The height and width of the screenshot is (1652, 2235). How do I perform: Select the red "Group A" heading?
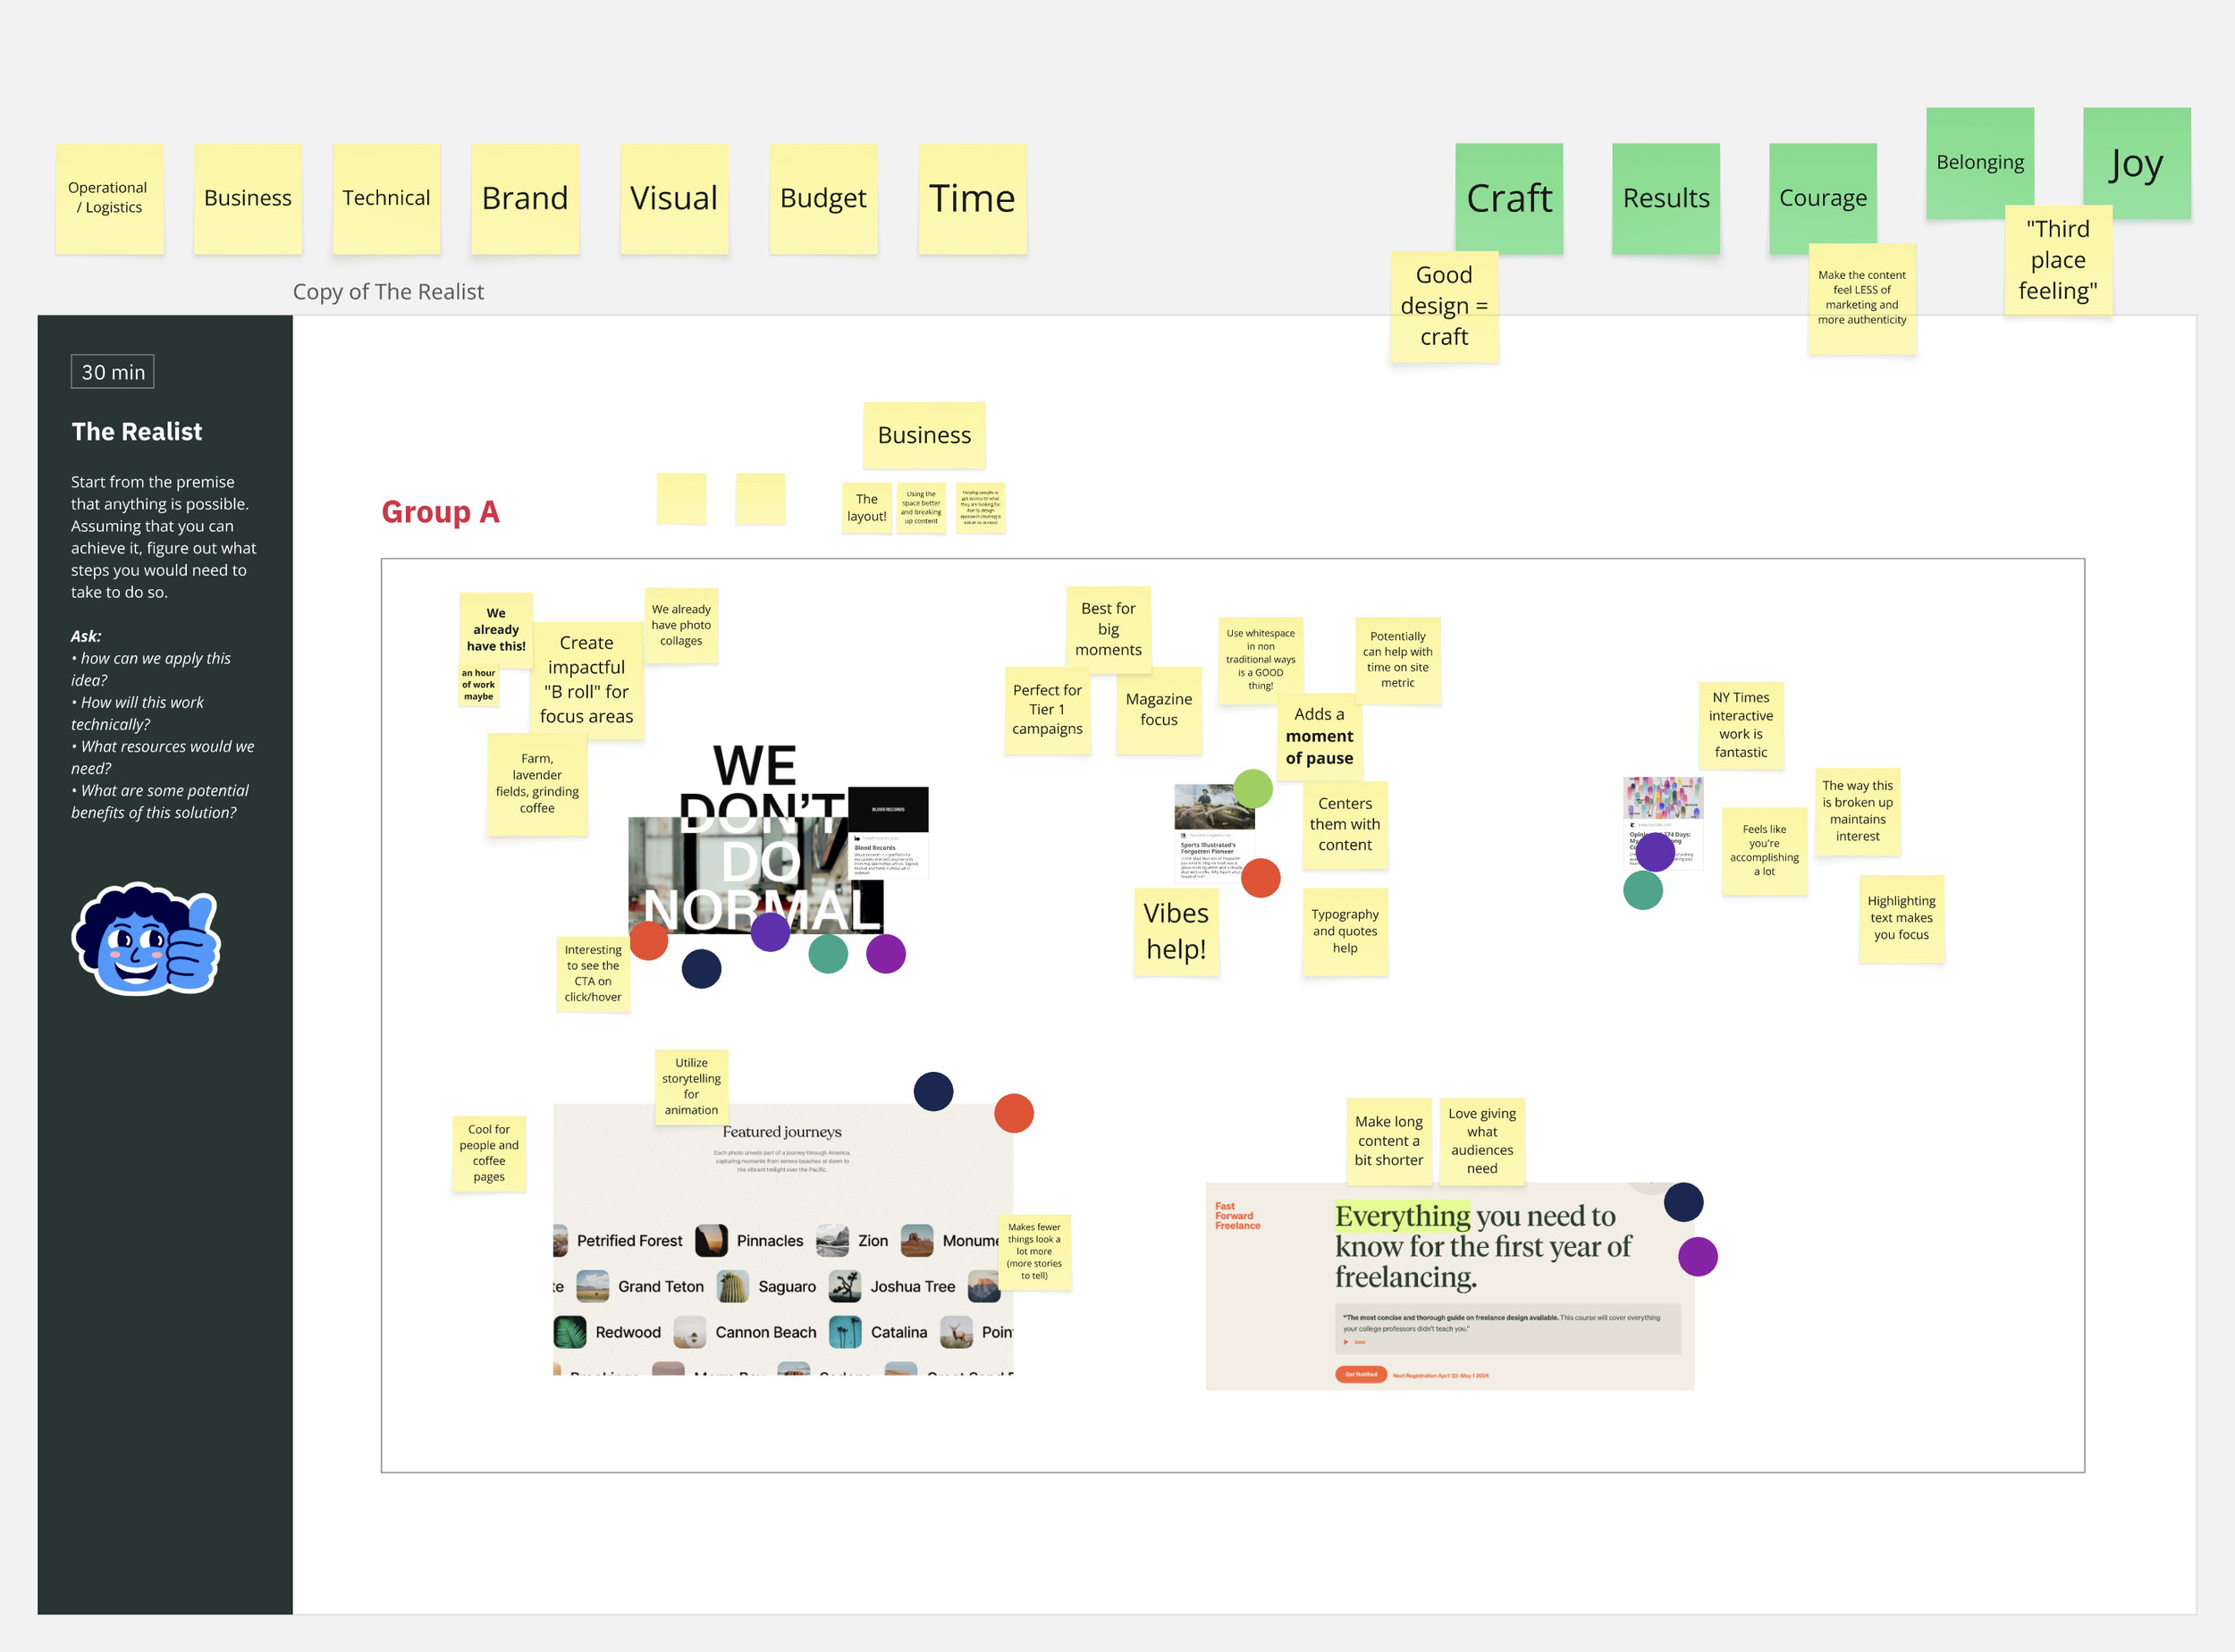click(x=440, y=512)
